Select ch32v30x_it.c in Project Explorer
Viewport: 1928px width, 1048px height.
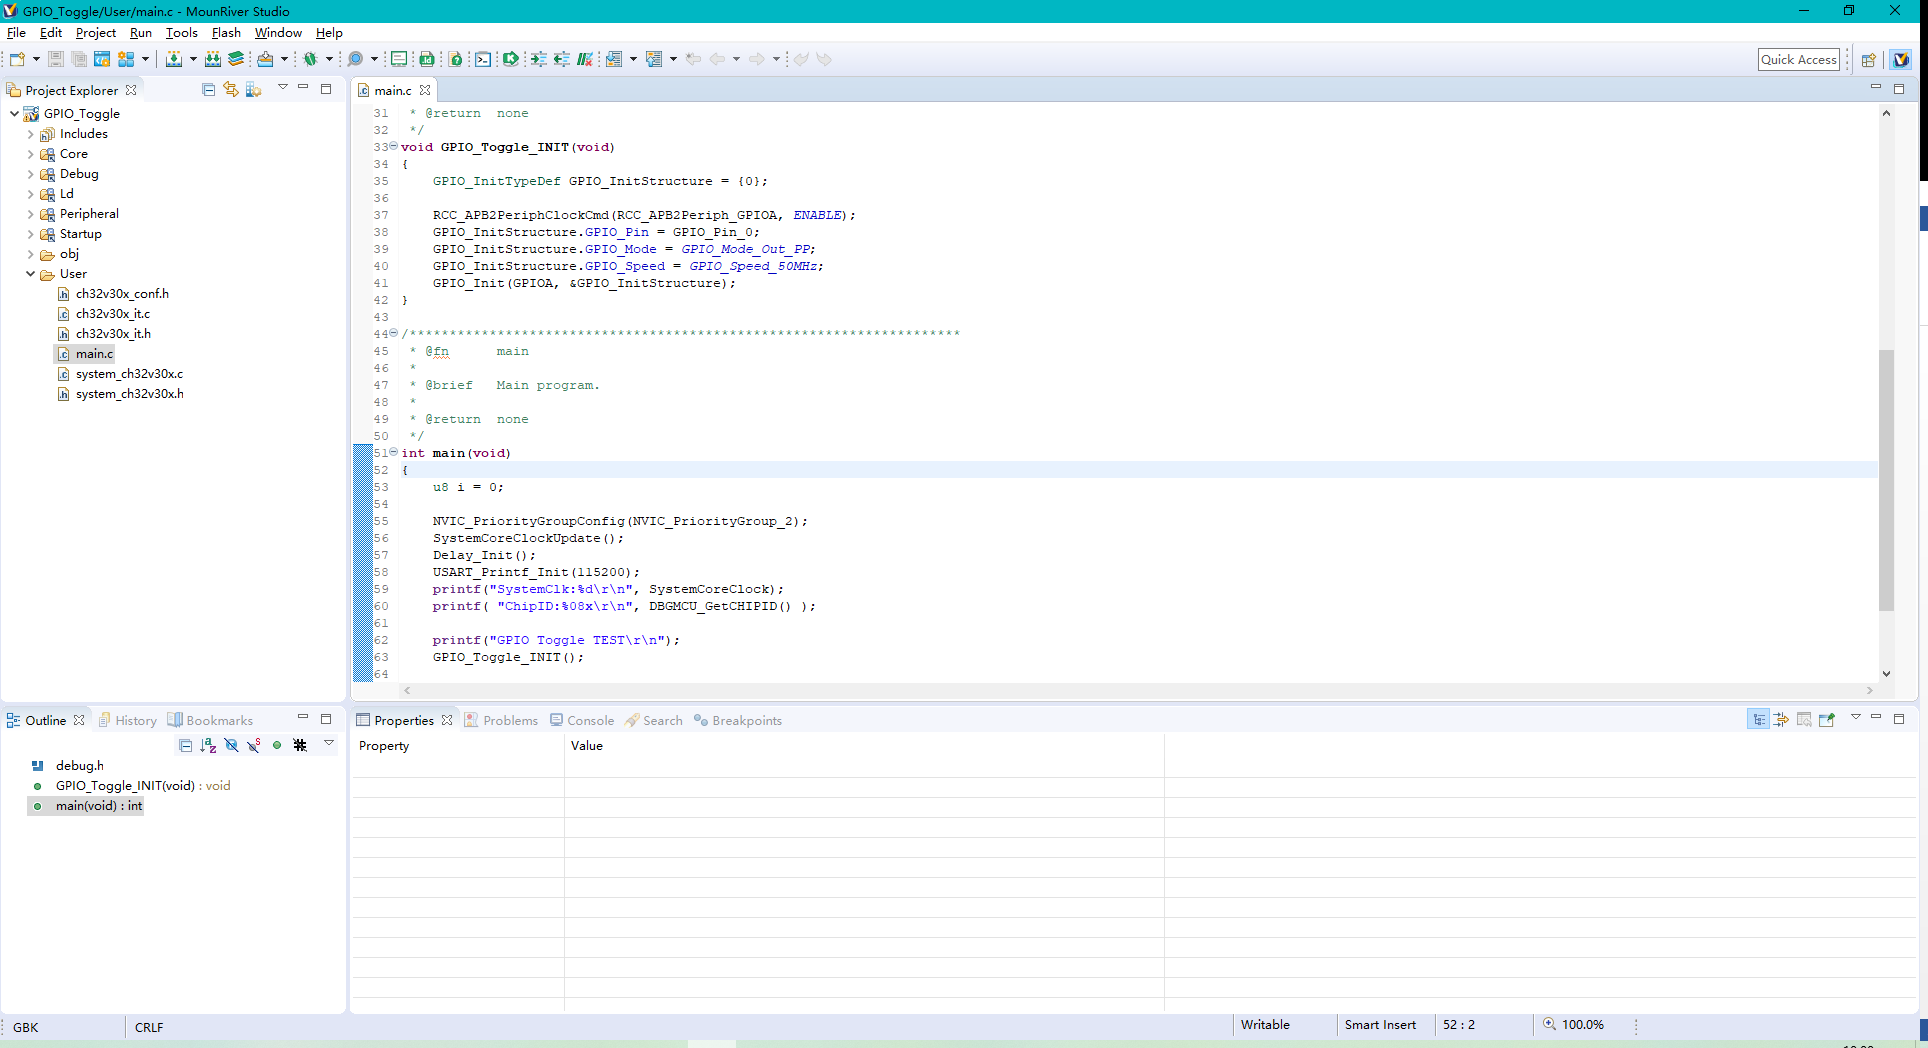pyautogui.click(x=104, y=314)
